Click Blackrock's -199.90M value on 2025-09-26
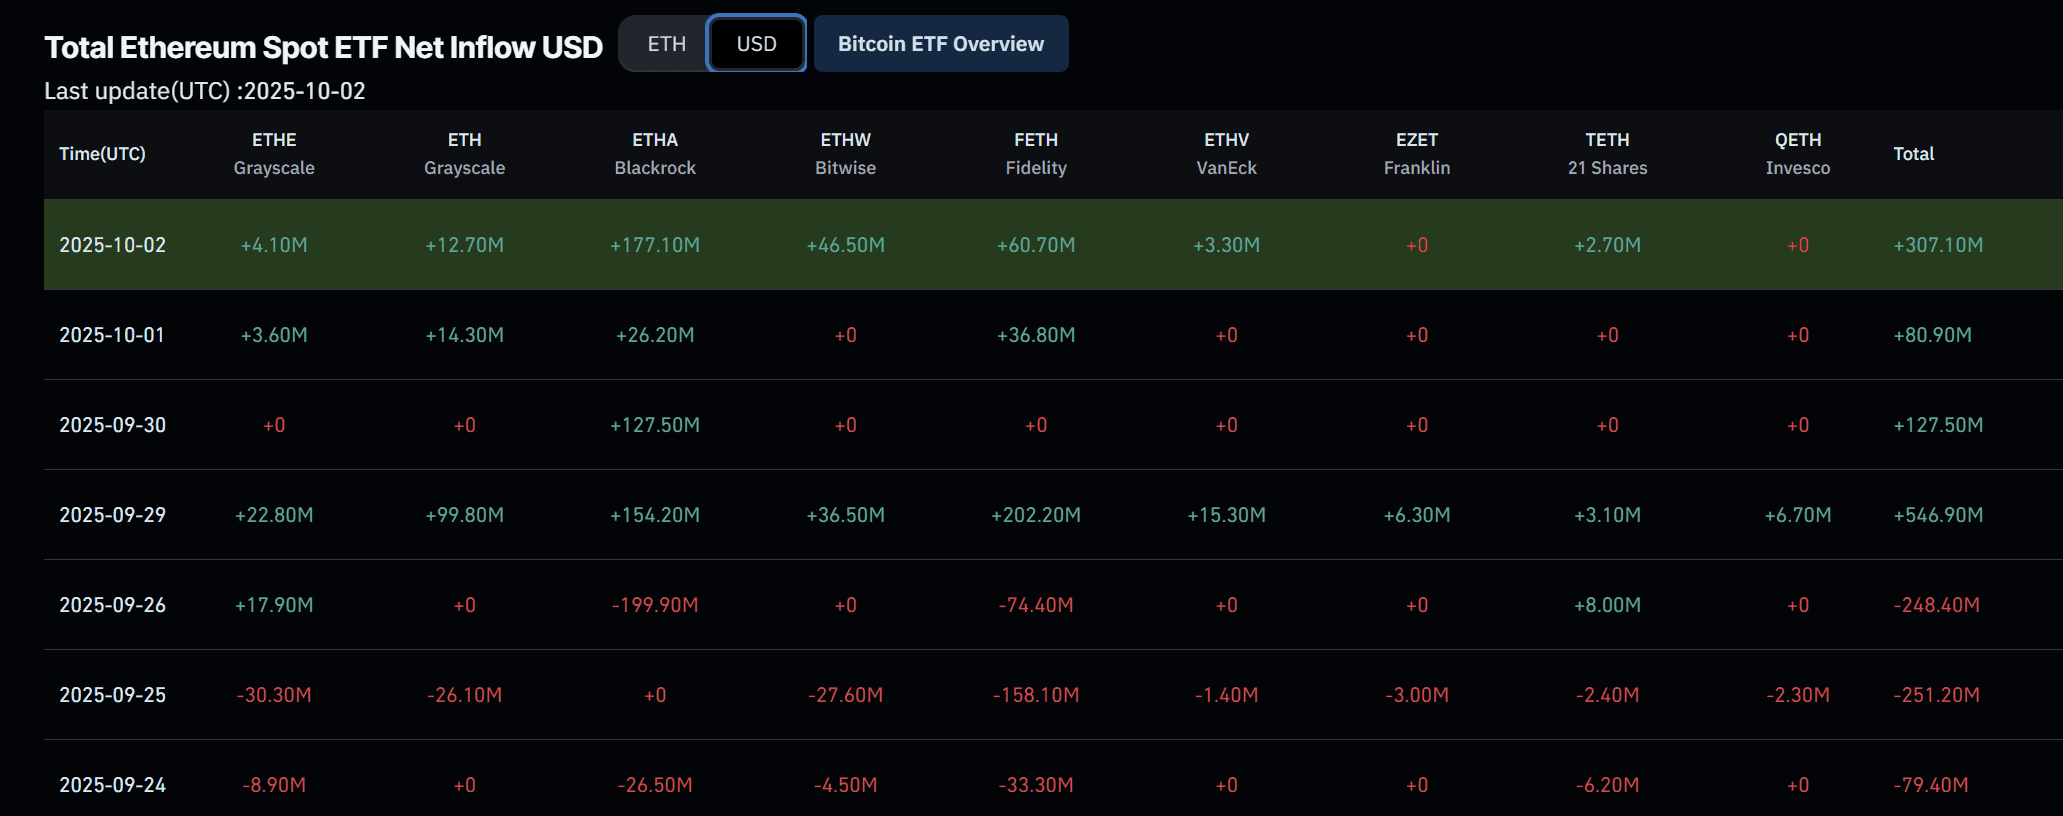 (x=655, y=605)
